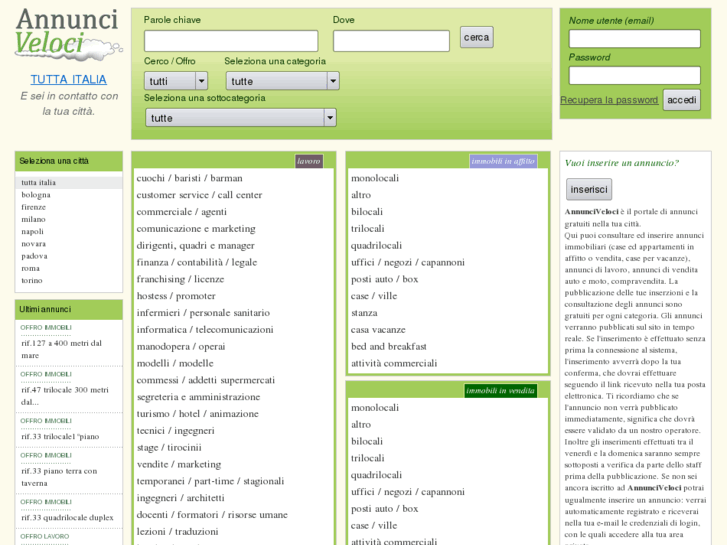
Task: Click the Annunci Veloci logo
Action: coord(69,35)
